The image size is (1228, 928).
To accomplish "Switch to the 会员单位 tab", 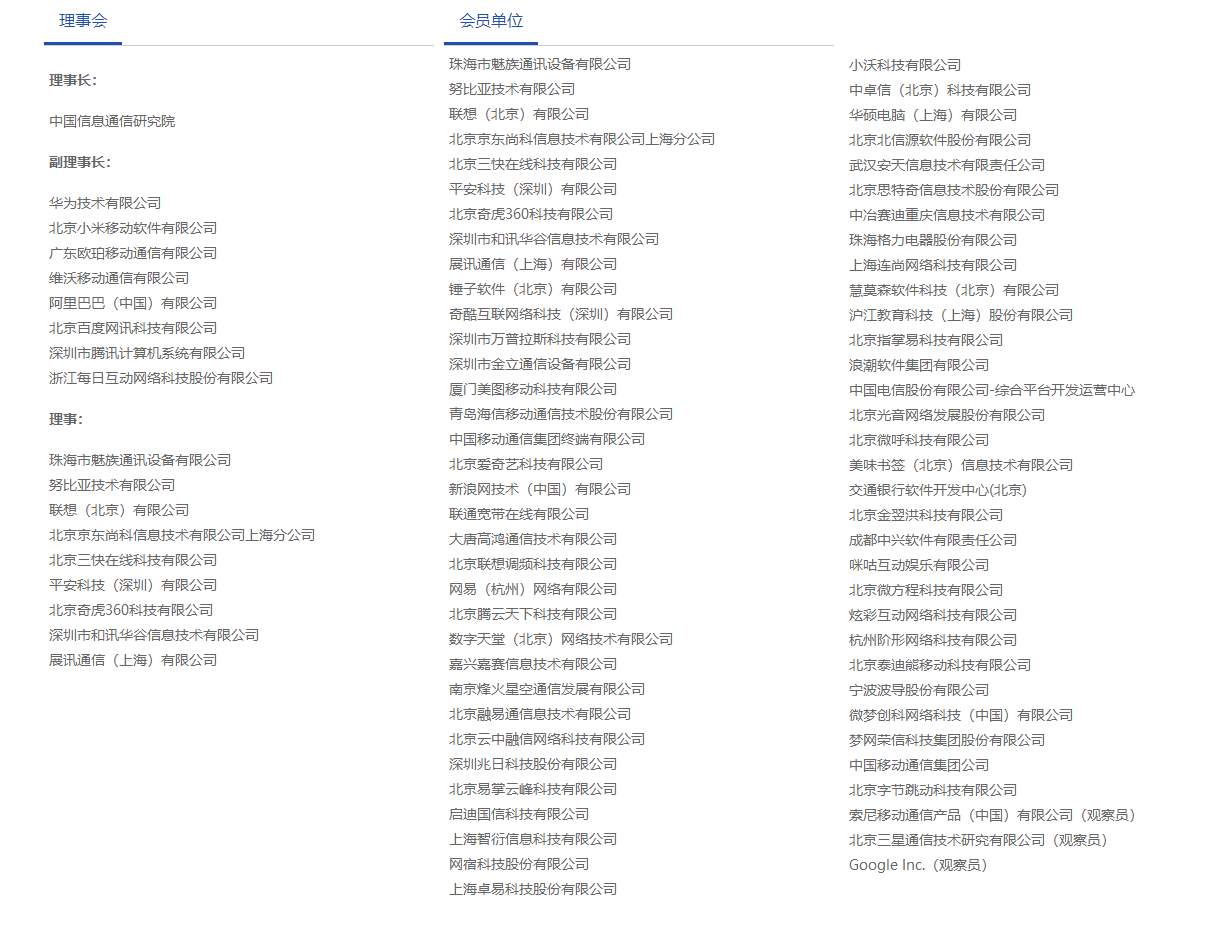I will (491, 21).
